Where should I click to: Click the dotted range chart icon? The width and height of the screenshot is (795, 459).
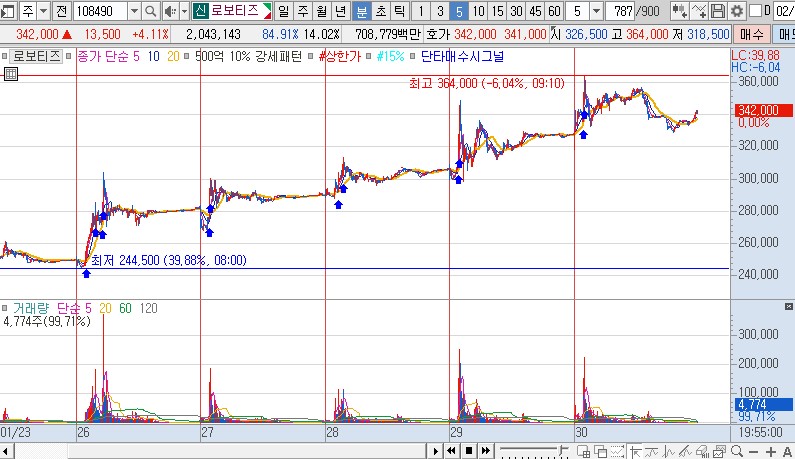[x=617, y=451]
